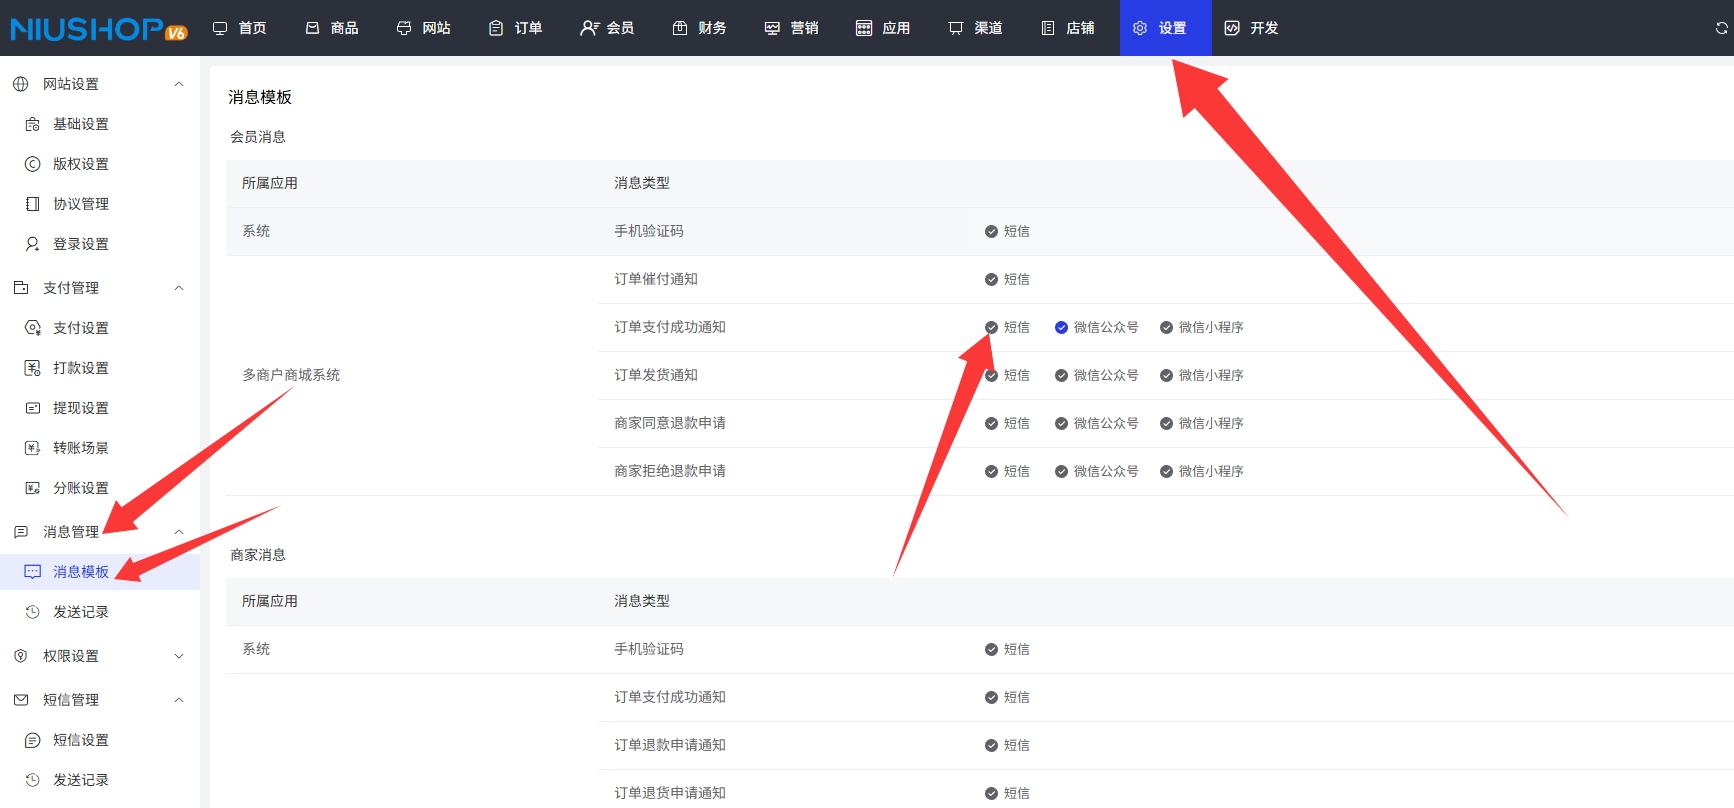Switch to the 营销 top menu
The width and height of the screenshot is (1734, 808).
(x=791, y=28)
